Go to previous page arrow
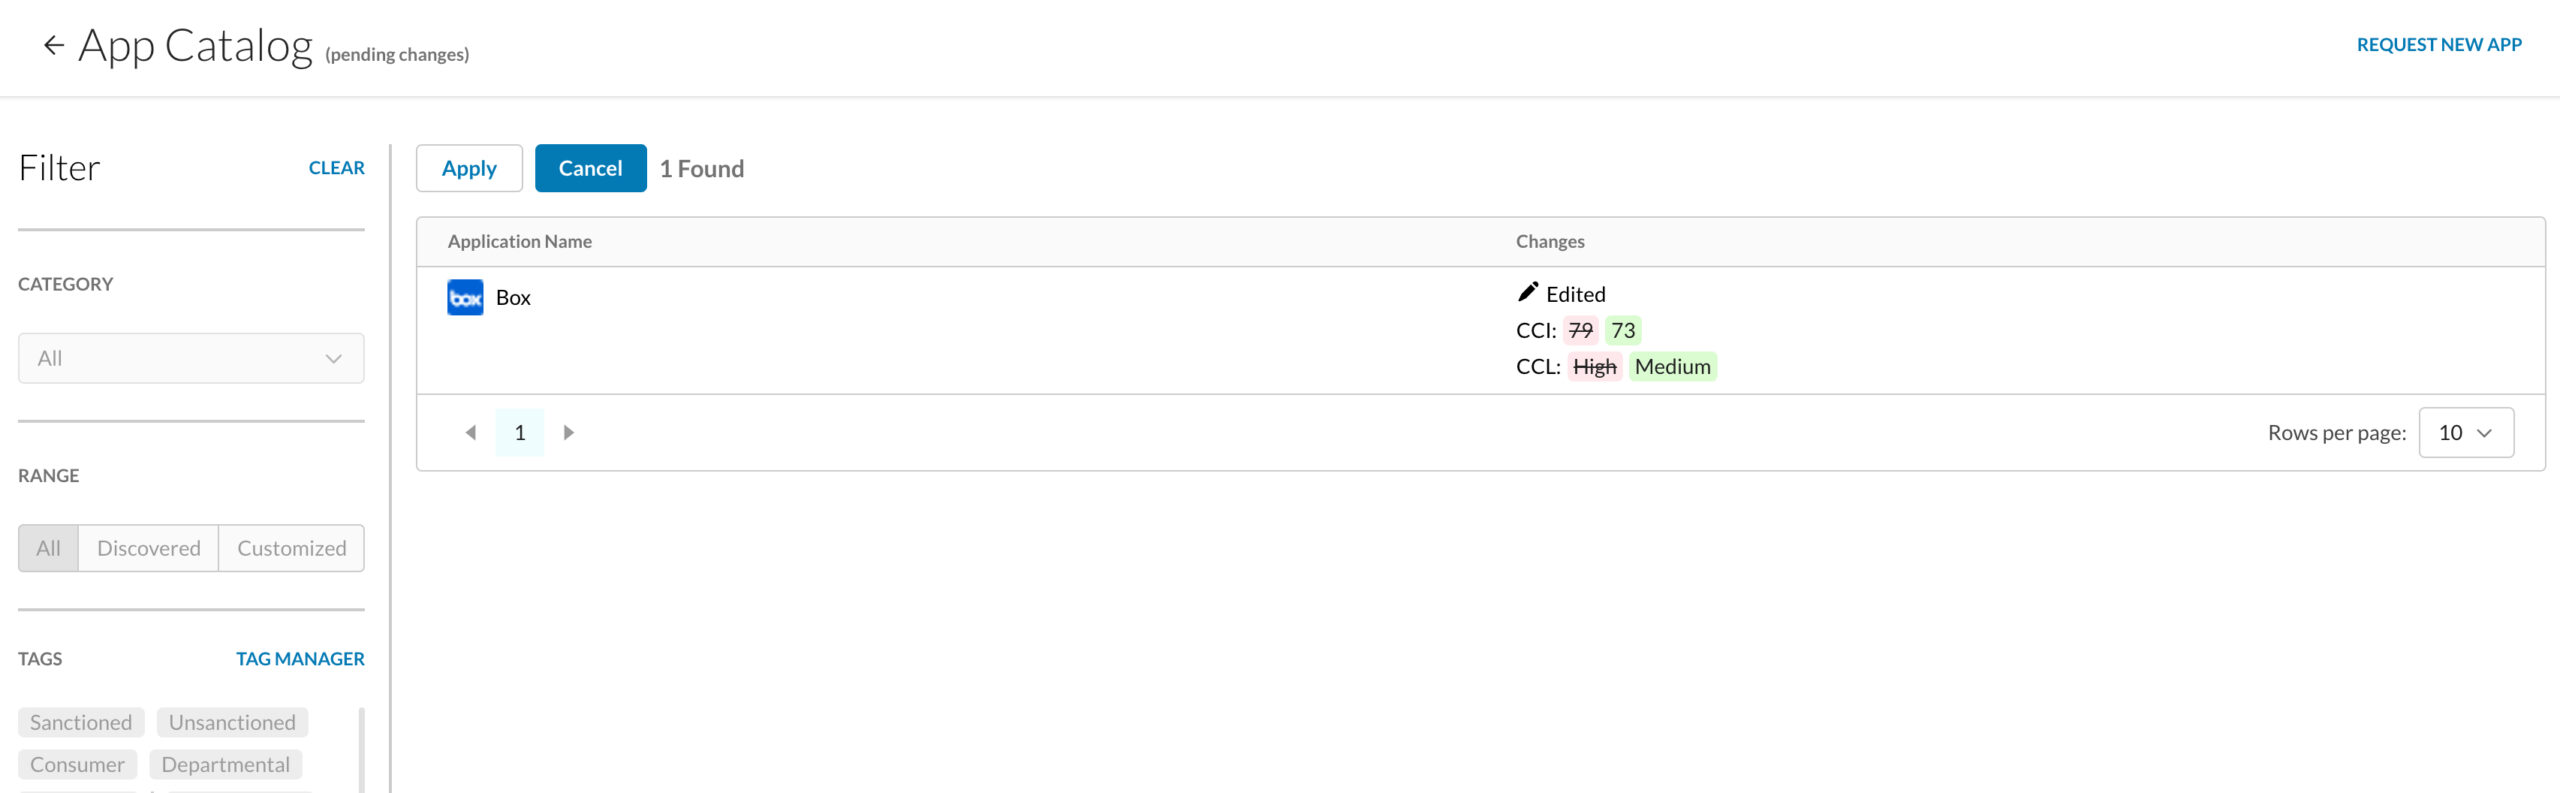Screen dimensions: 2560x793 click(470, 433)
